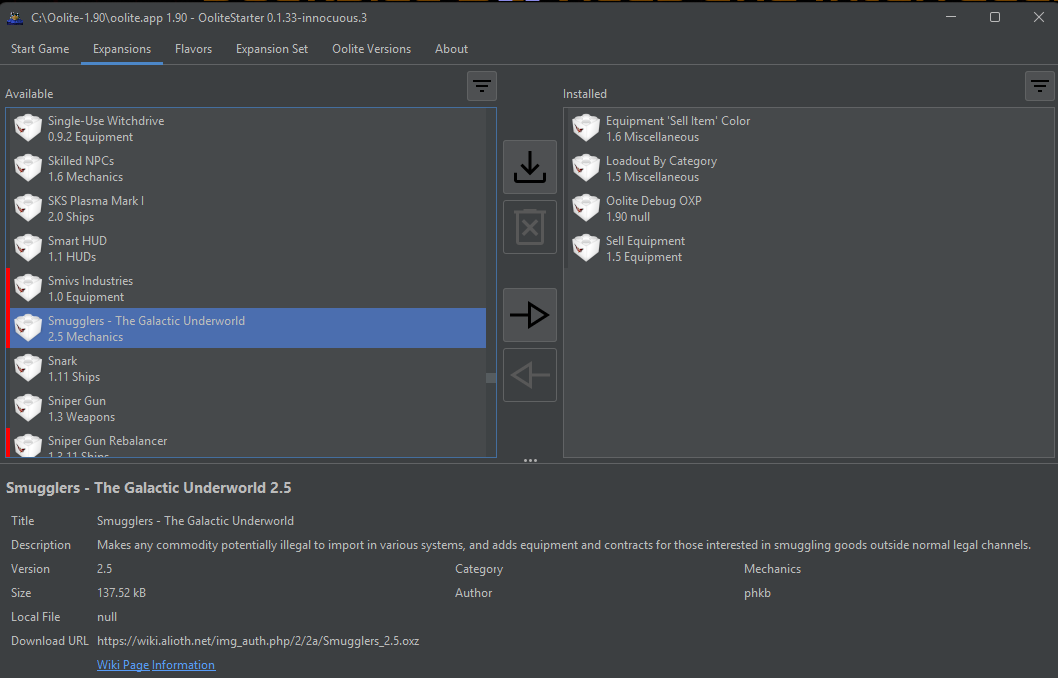
Task: Close the OoliteStarter window
Action: click(x=1038, y=17)
